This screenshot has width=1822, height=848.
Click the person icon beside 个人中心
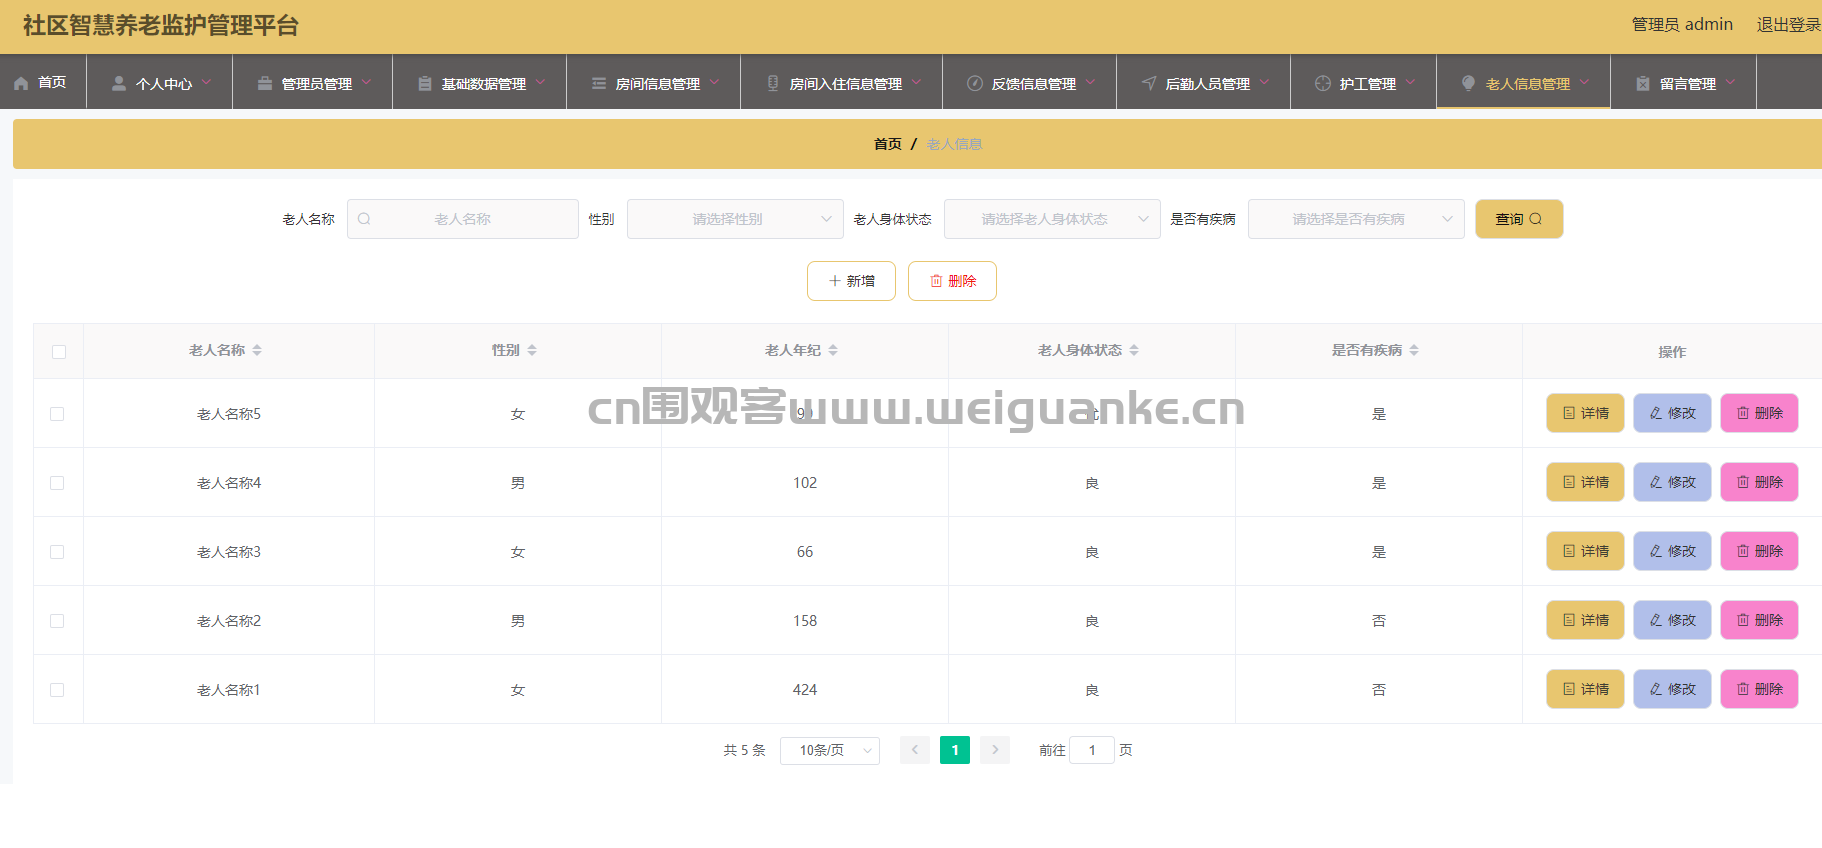(119, 83)
